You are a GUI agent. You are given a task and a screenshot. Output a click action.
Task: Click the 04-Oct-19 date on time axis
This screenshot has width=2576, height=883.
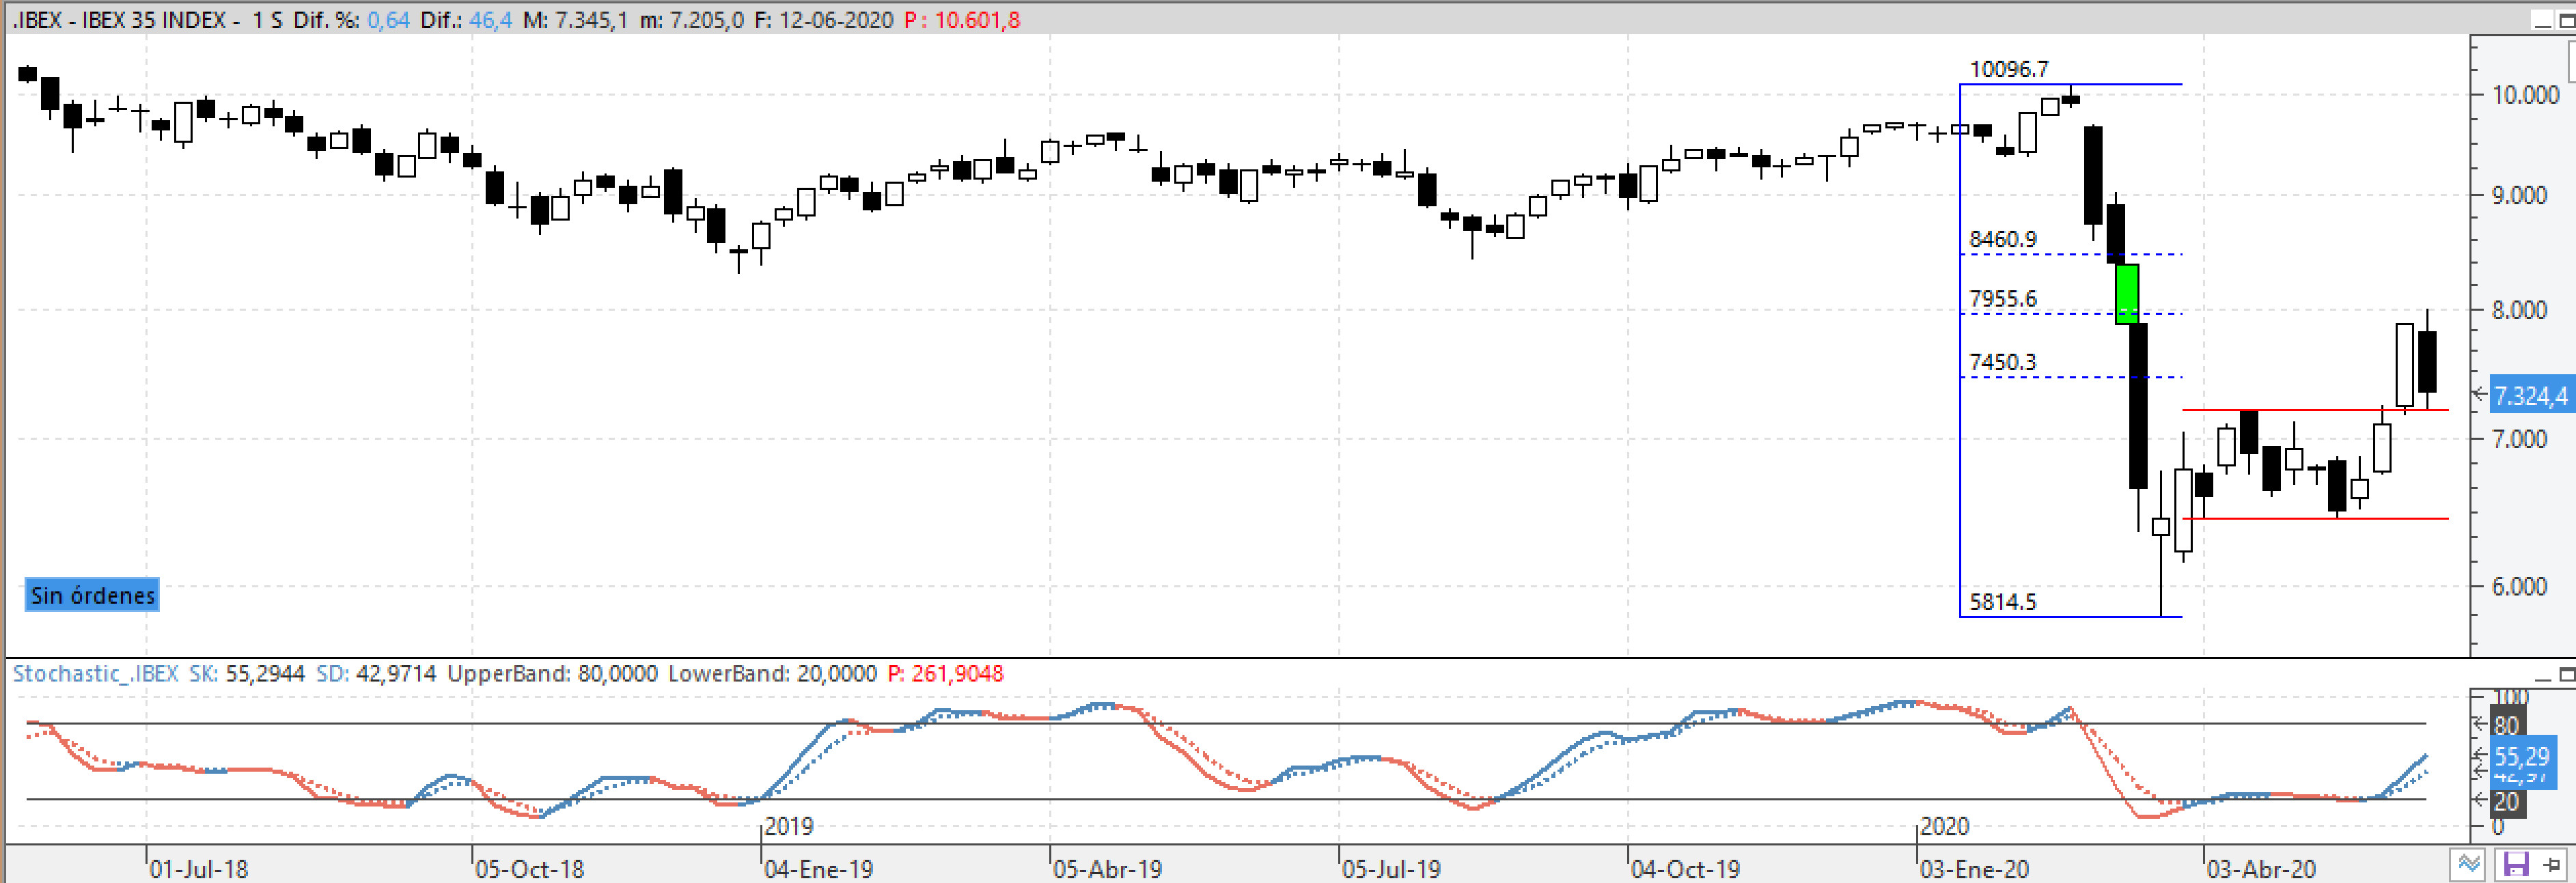[1685, 869]
